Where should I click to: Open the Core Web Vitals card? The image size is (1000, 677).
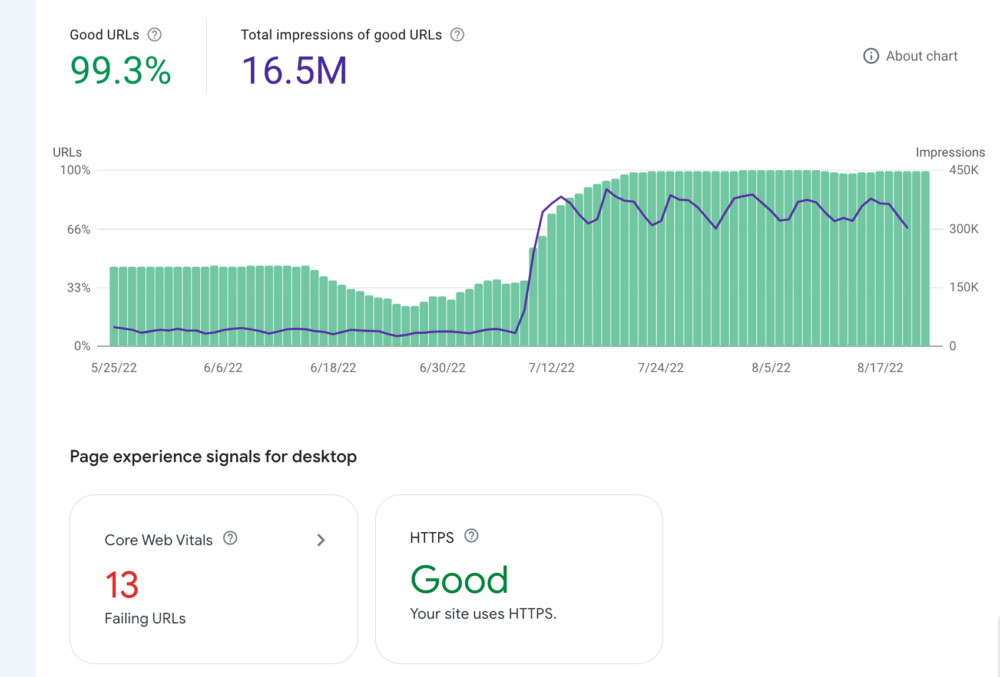[x=213, y=579]
